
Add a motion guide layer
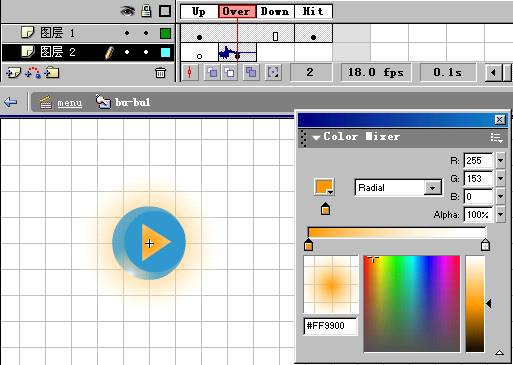pyautogui.click(x=33, y=72)
